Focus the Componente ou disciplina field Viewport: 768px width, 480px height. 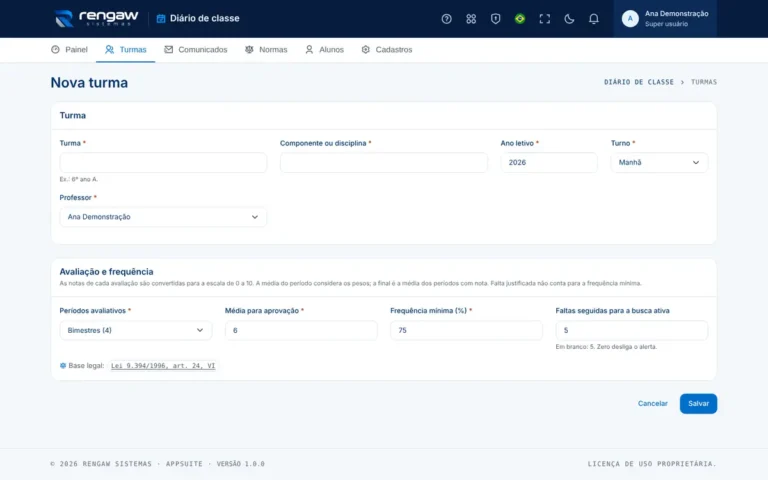384,163
